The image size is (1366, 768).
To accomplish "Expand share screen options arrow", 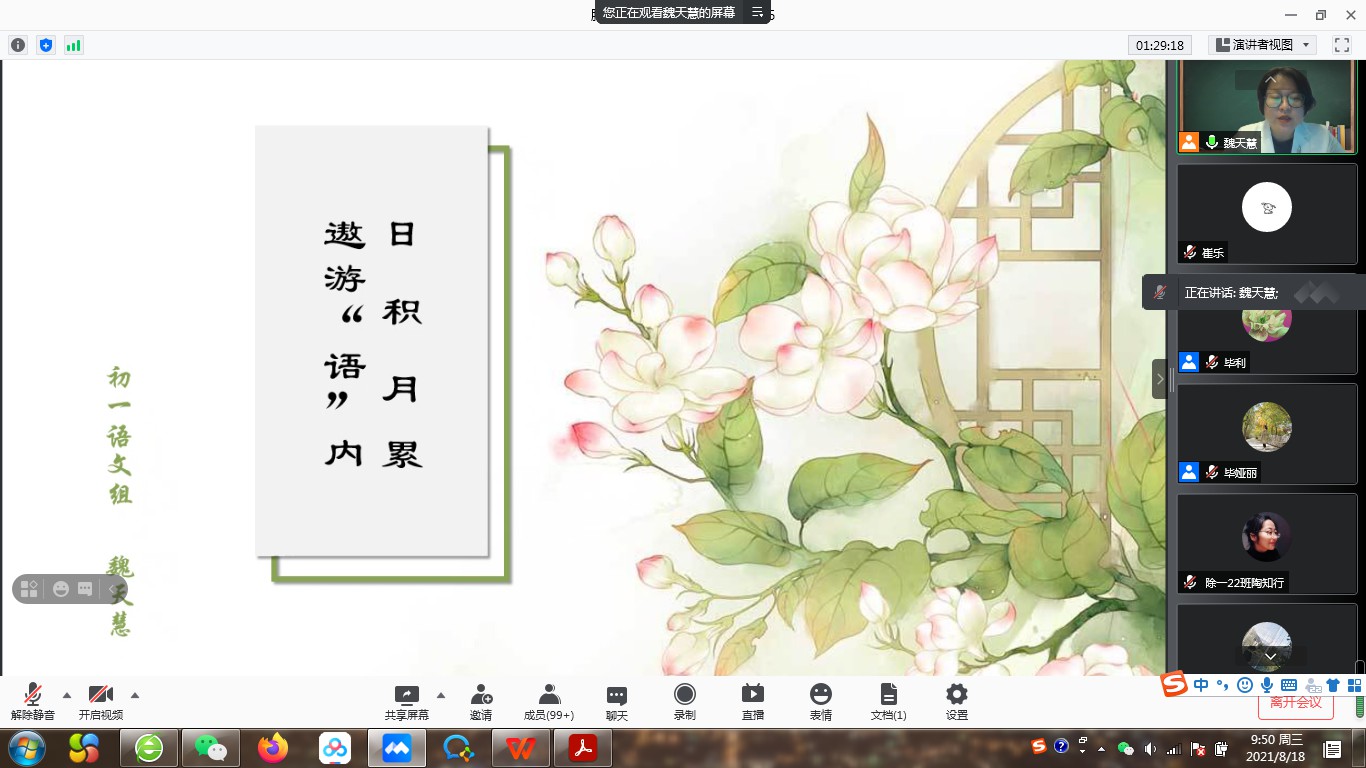I will (x=441, y=695).
